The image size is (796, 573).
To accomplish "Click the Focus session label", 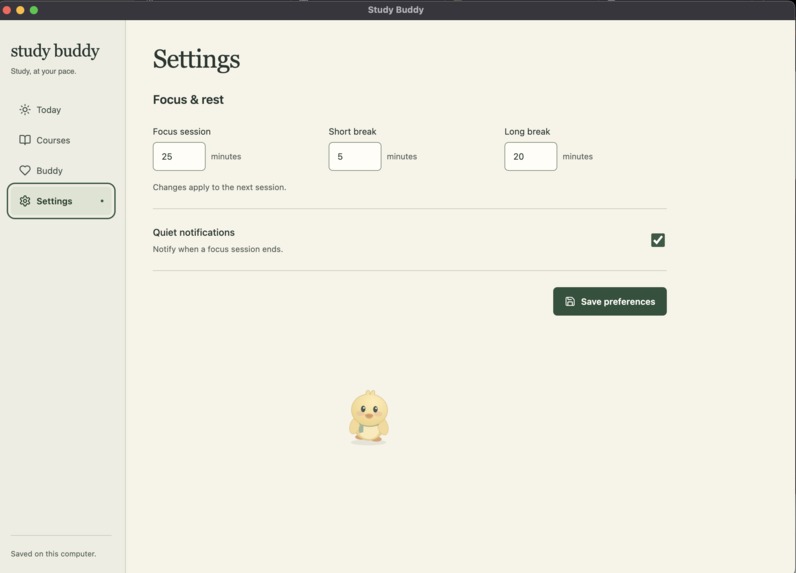I will click(x=182, y=131).
